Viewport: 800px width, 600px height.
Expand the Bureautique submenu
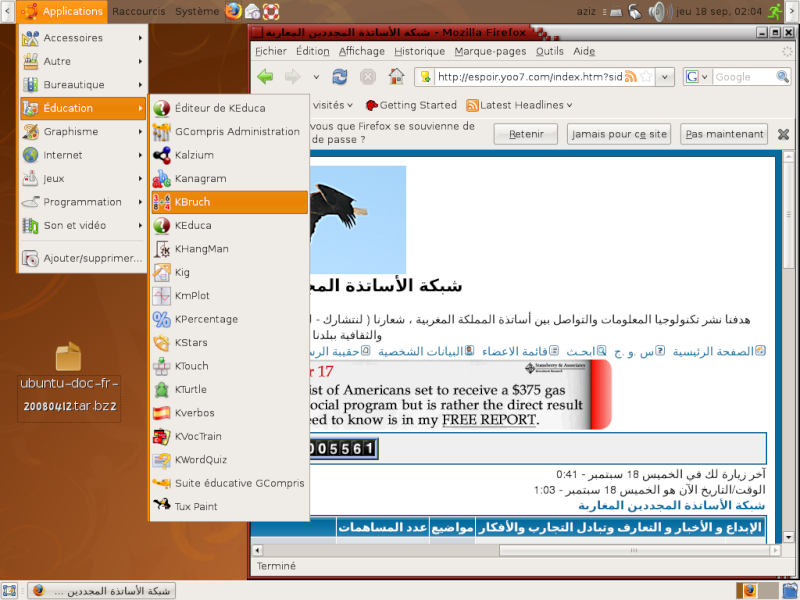[x=83, y=85]
